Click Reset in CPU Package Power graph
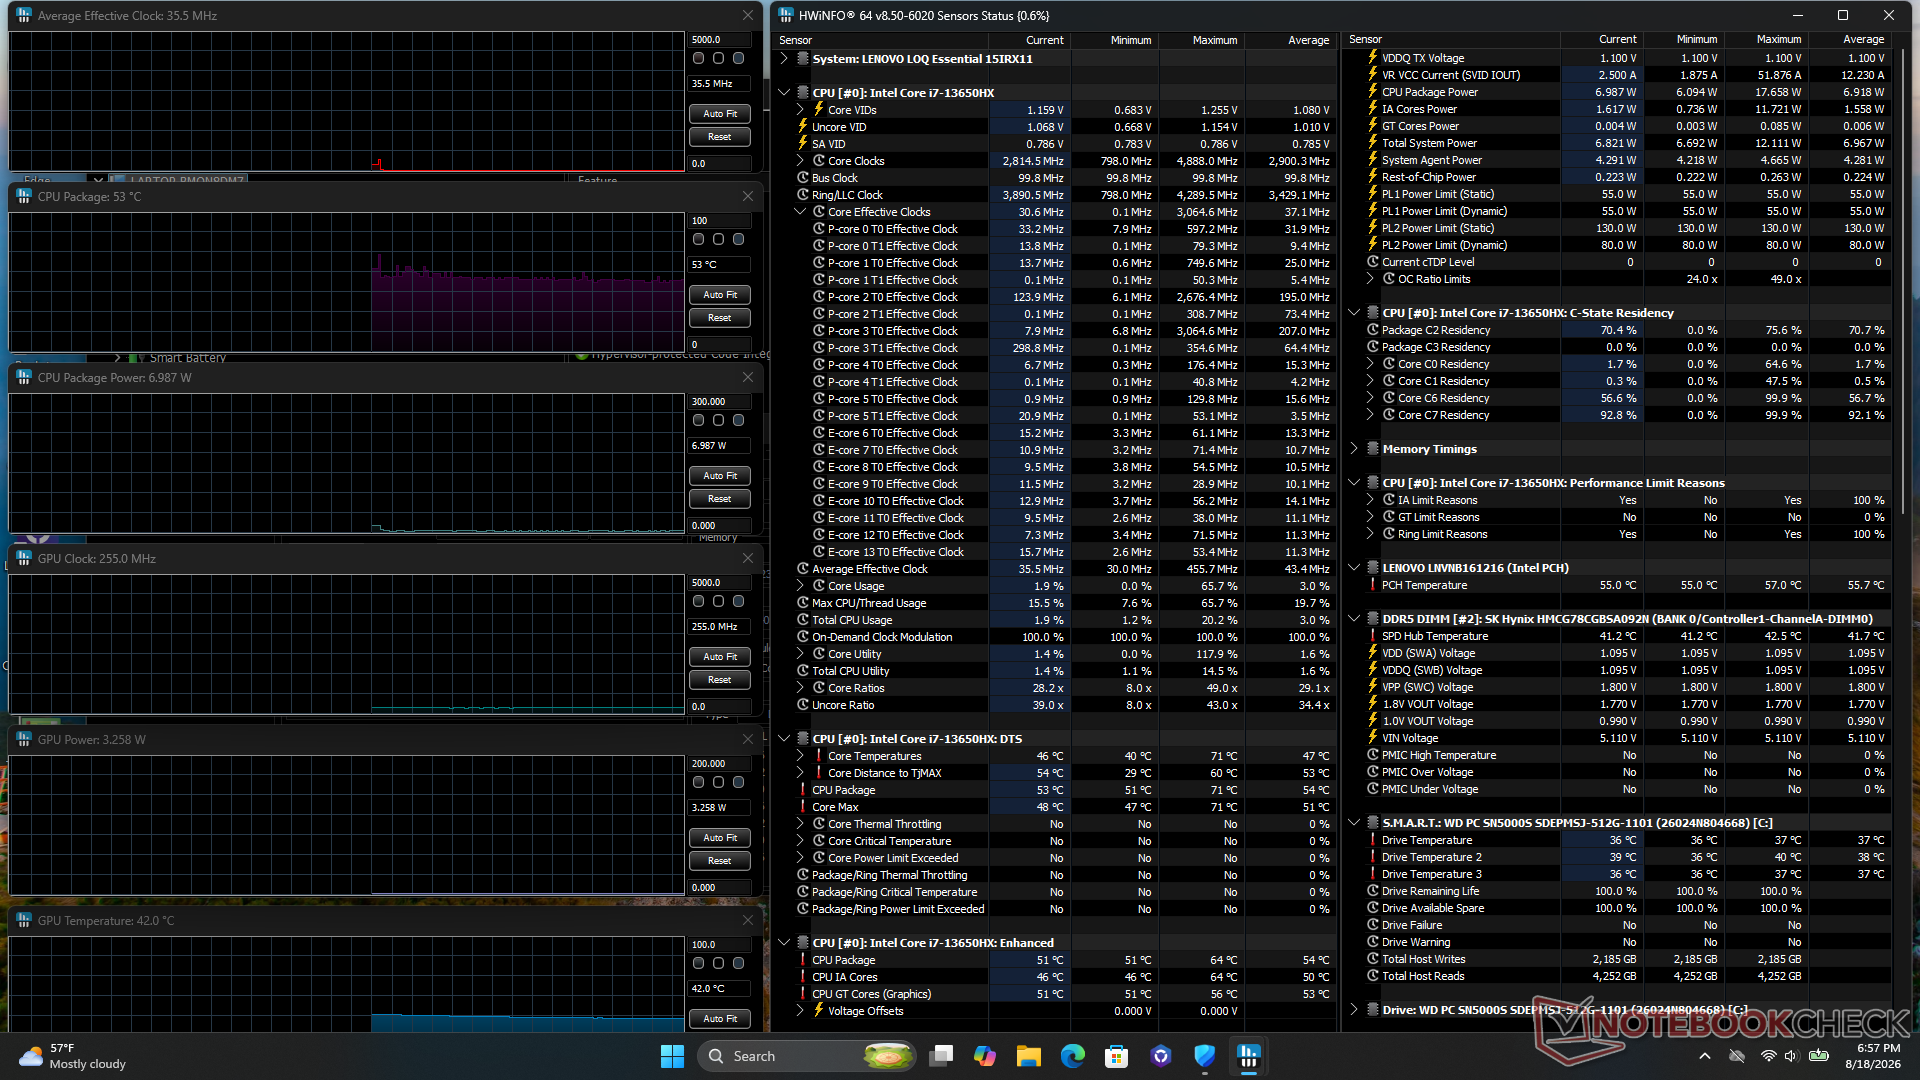Image resolution: width=1920 pixels, height=1080 pixels. [x=720, y=499]
